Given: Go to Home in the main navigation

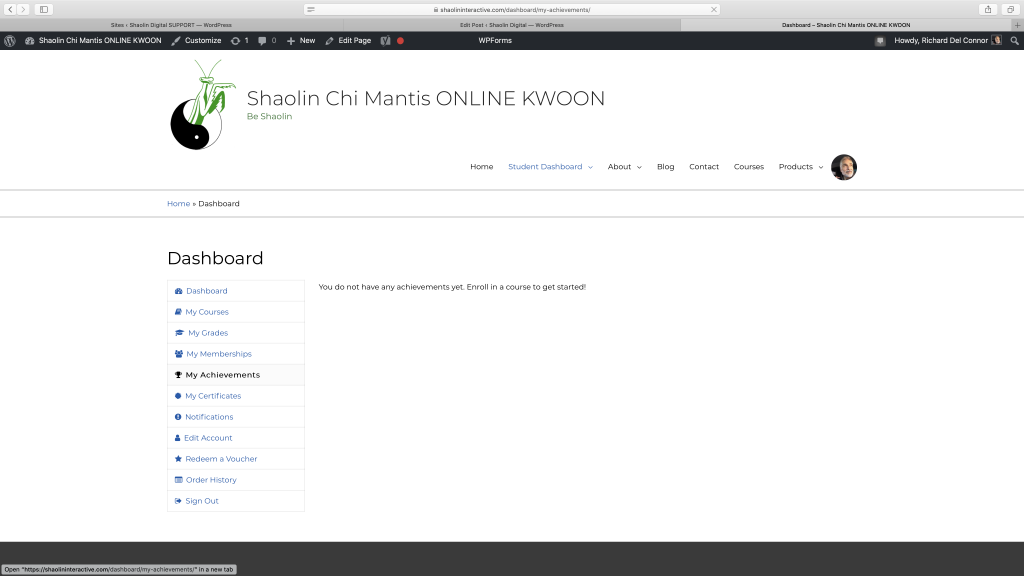Looking at the screenshot, I should coord(481,167).
